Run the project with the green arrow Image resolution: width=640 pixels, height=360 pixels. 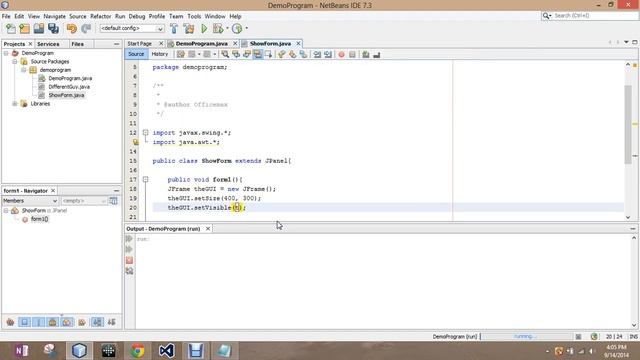pos(204,29)
